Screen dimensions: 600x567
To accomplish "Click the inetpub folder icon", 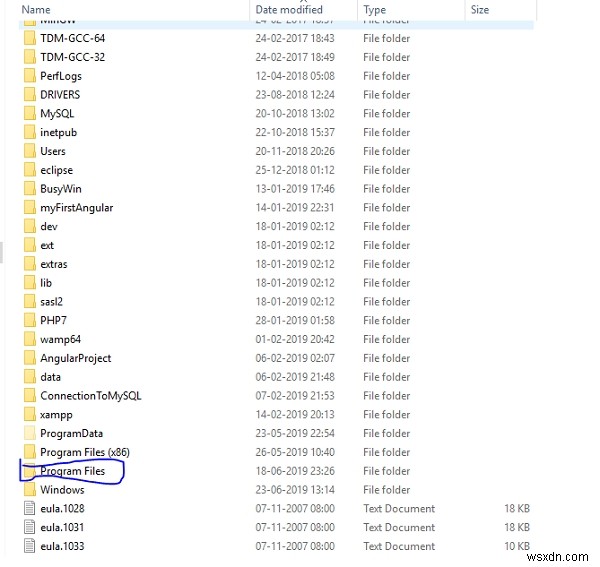I will point(29,132).
